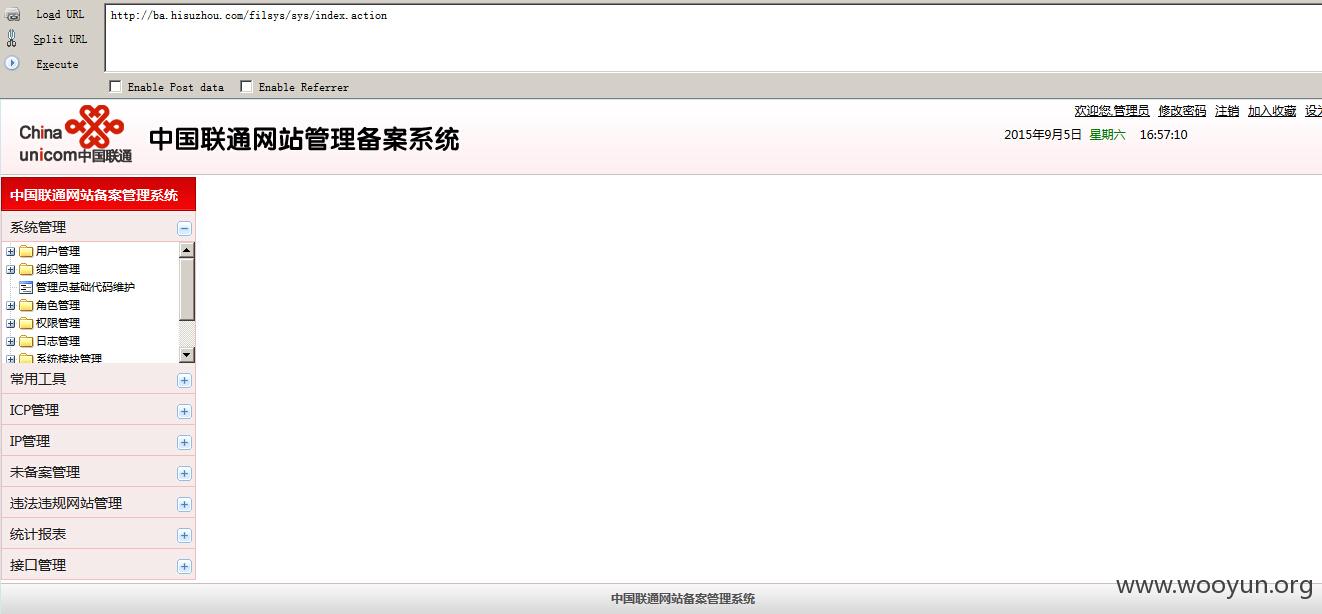1322x614 pixels.
Task: Click the 星期六 weekday text
Action: [1107, 135]
